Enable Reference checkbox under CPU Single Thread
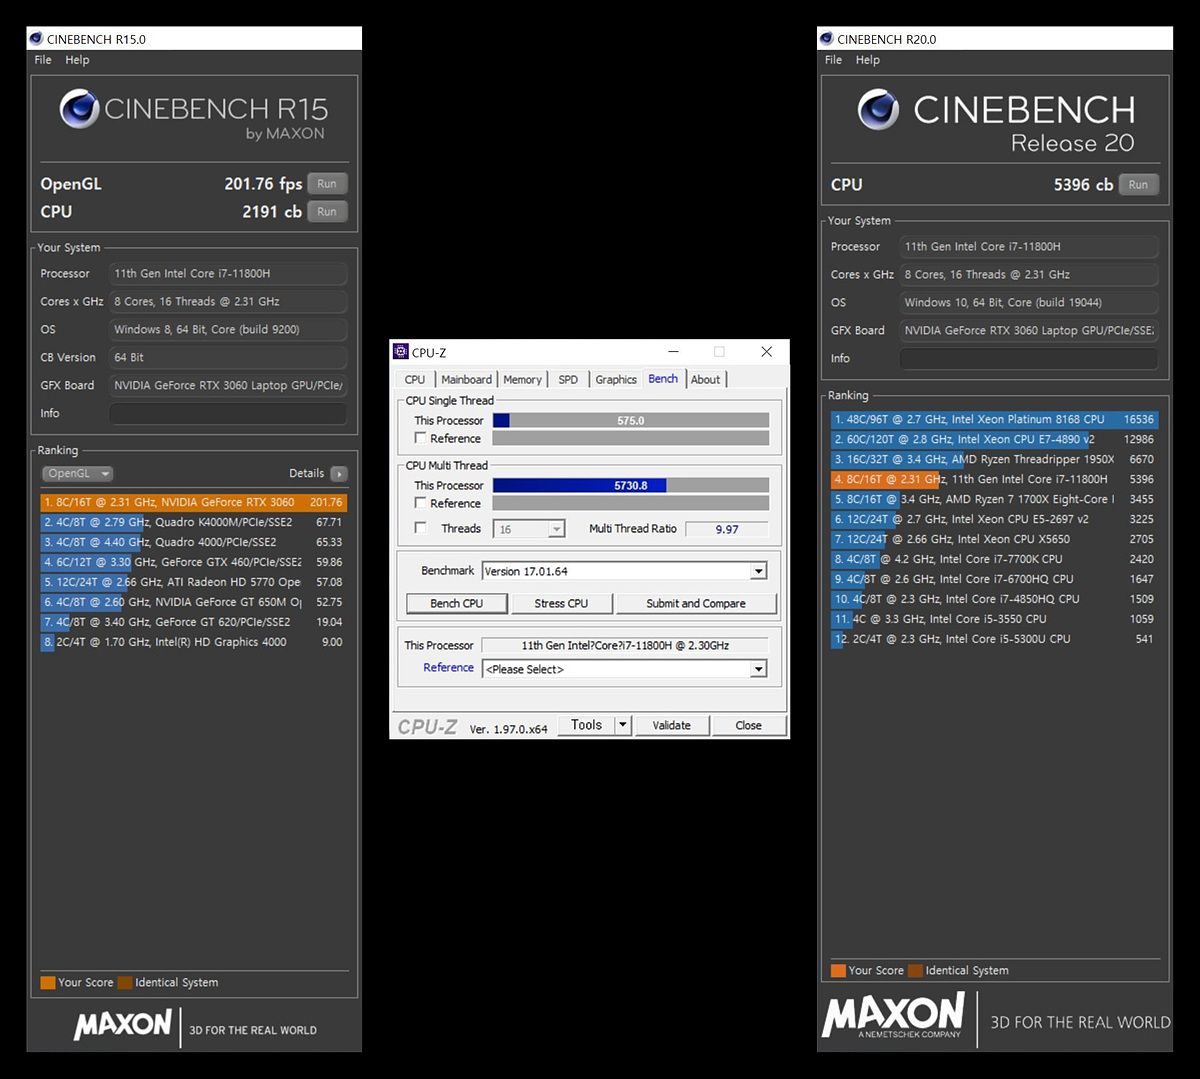The width and height of the screenshot is (1200, 1079). (x=421, y=438)
